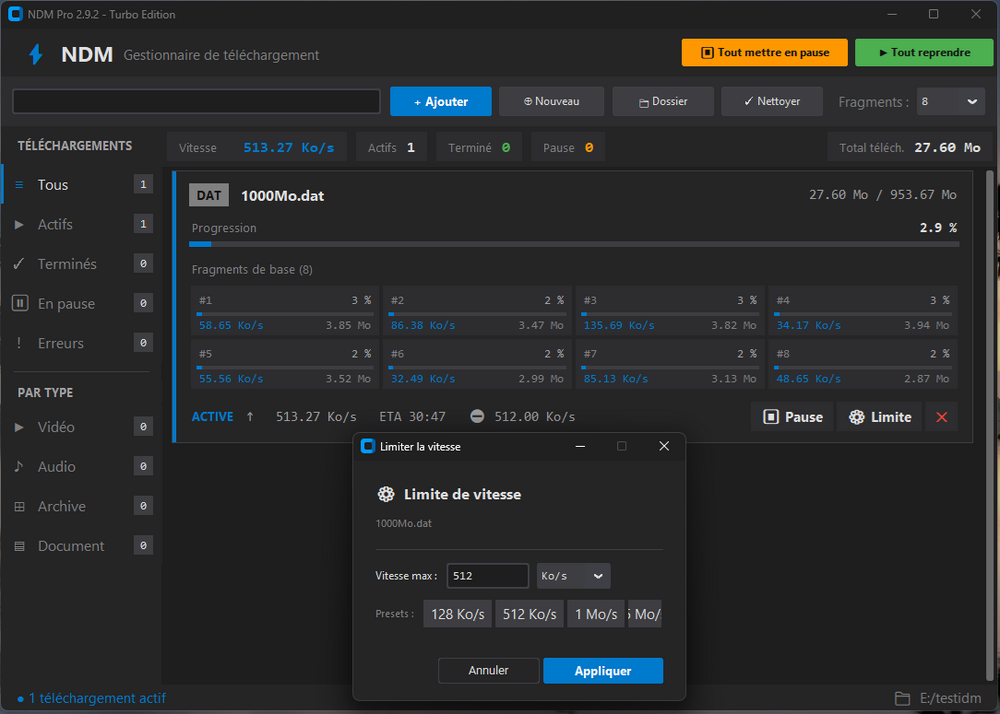Show all downloads with Tous
Image resolution: width=1000 pixels, height=714 pixels.
82,184
